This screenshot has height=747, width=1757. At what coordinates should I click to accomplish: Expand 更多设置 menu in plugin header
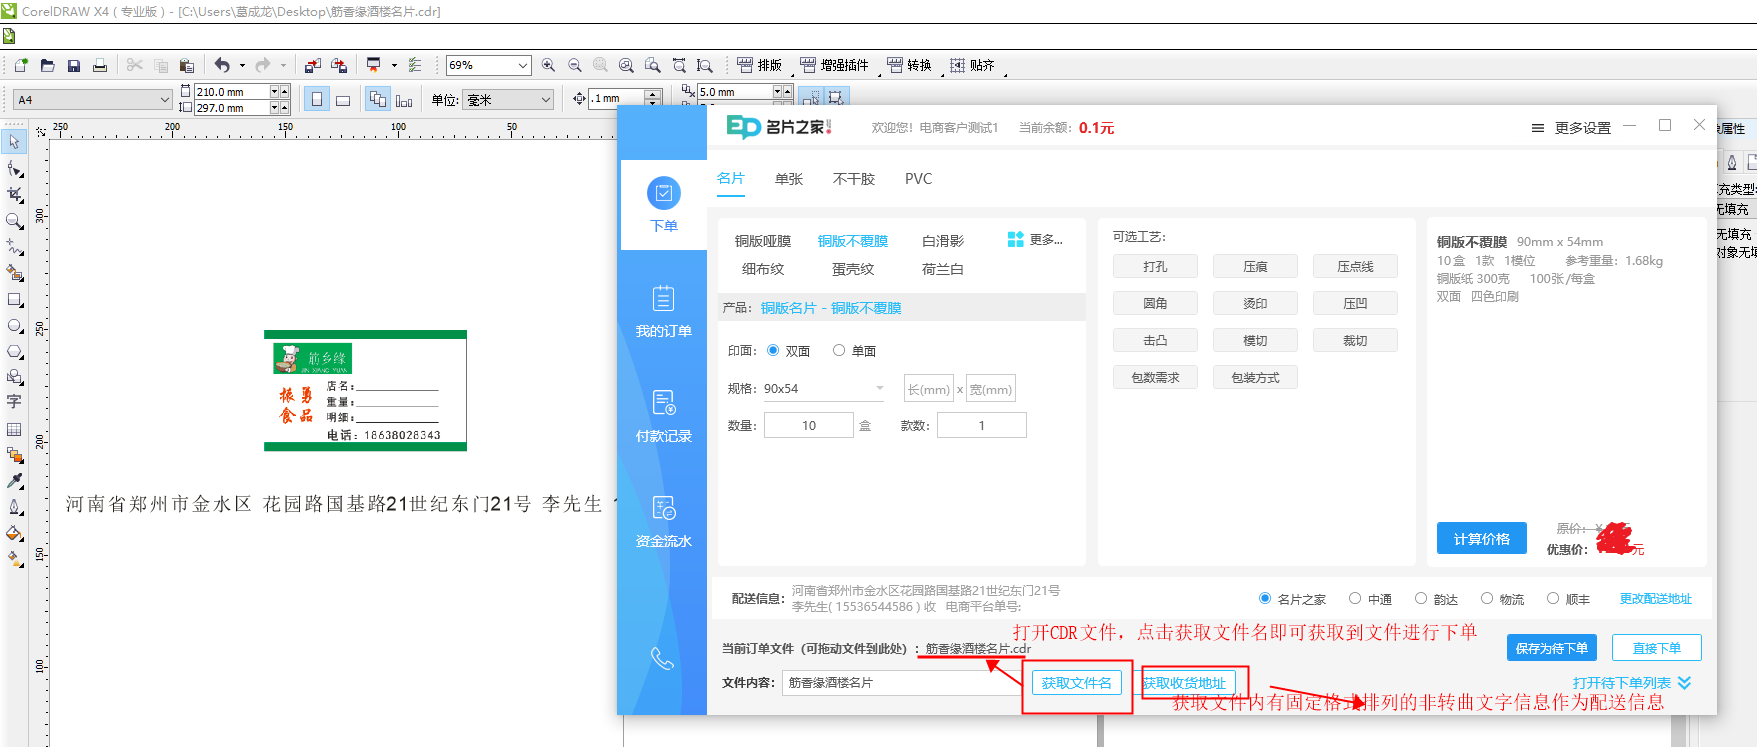click(1571, 128)
